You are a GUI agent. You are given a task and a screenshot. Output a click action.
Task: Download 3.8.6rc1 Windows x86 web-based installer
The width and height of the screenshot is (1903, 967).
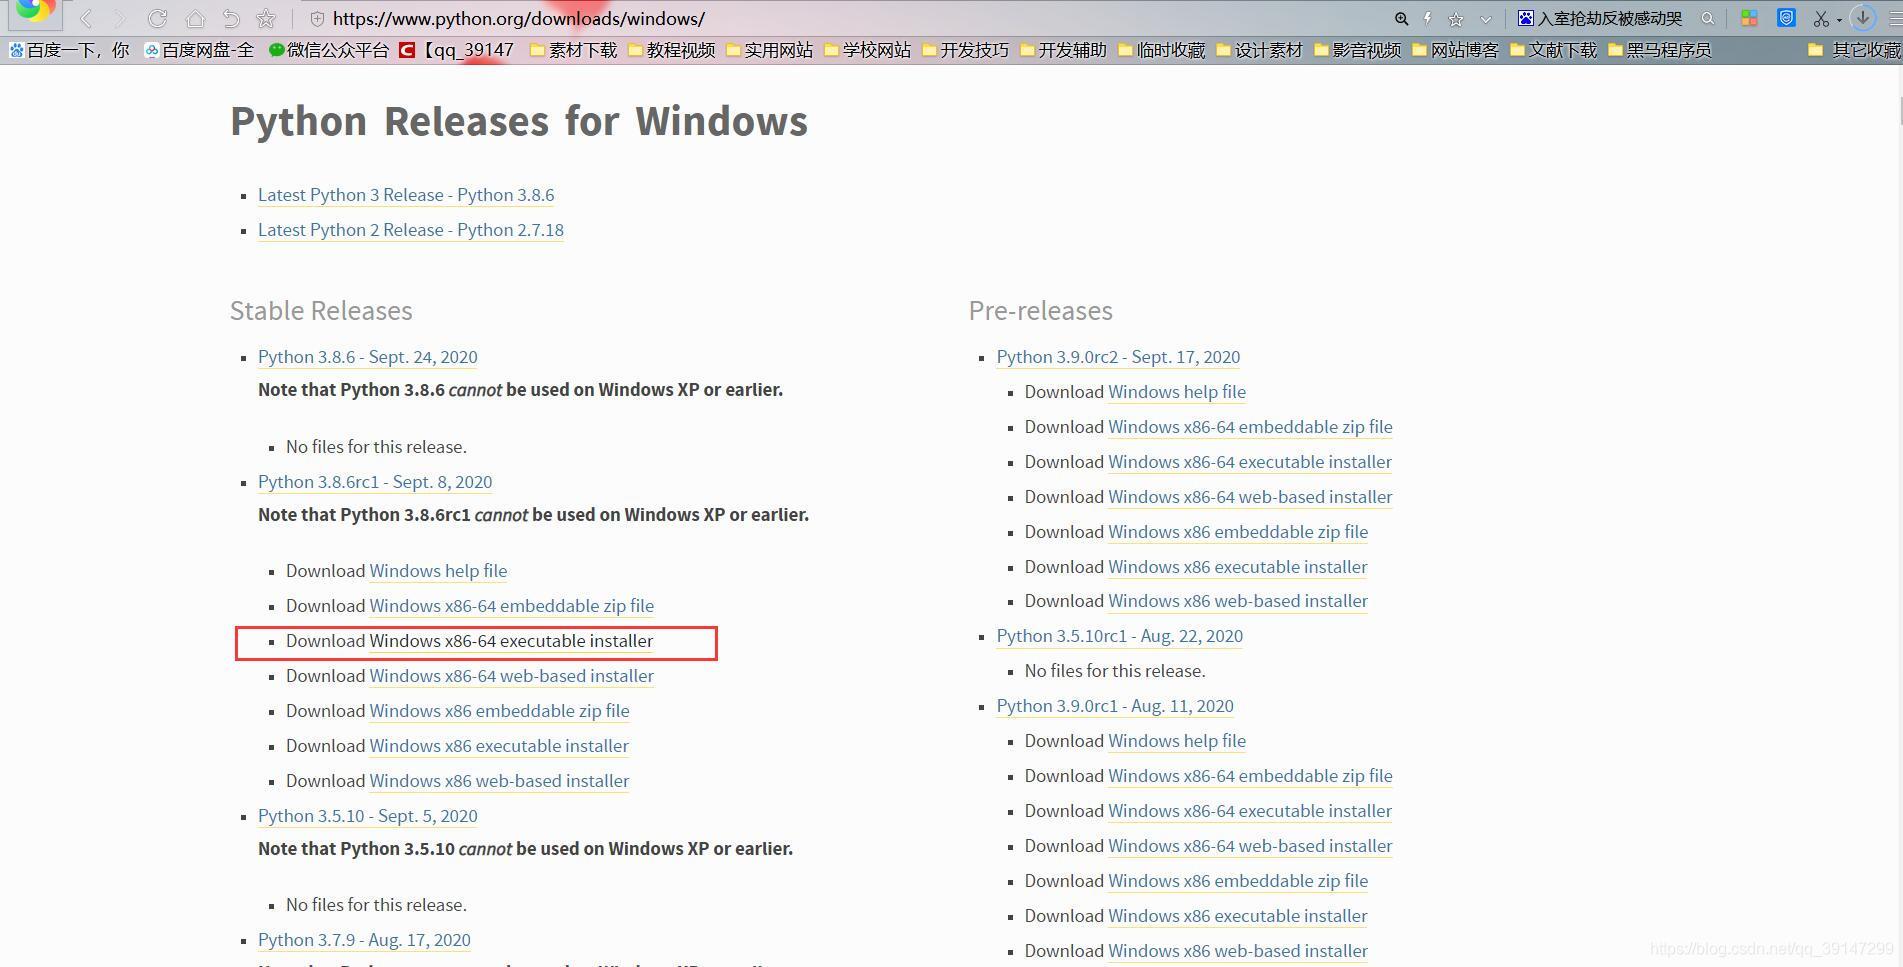coord(499,781)
